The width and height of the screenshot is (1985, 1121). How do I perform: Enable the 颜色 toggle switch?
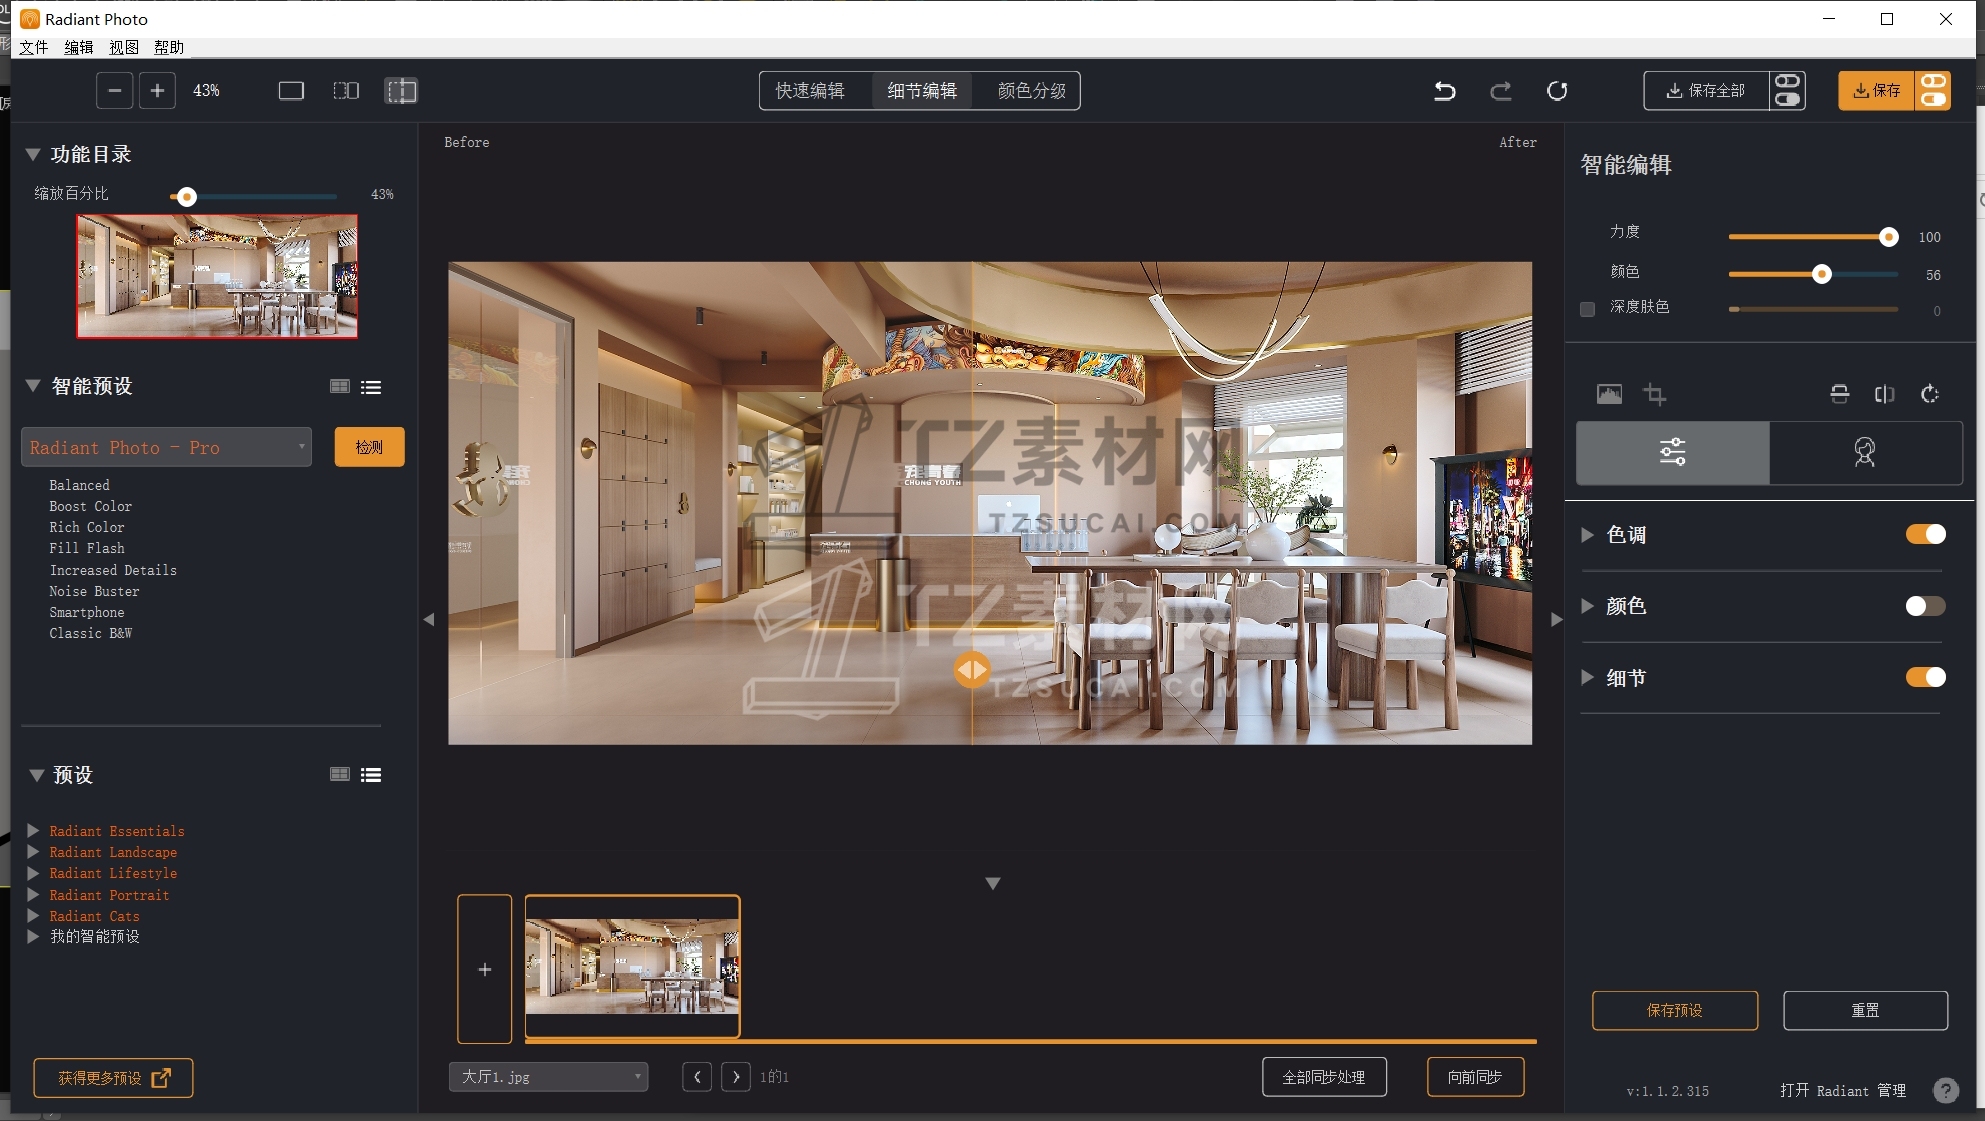tap(1925, 606)
